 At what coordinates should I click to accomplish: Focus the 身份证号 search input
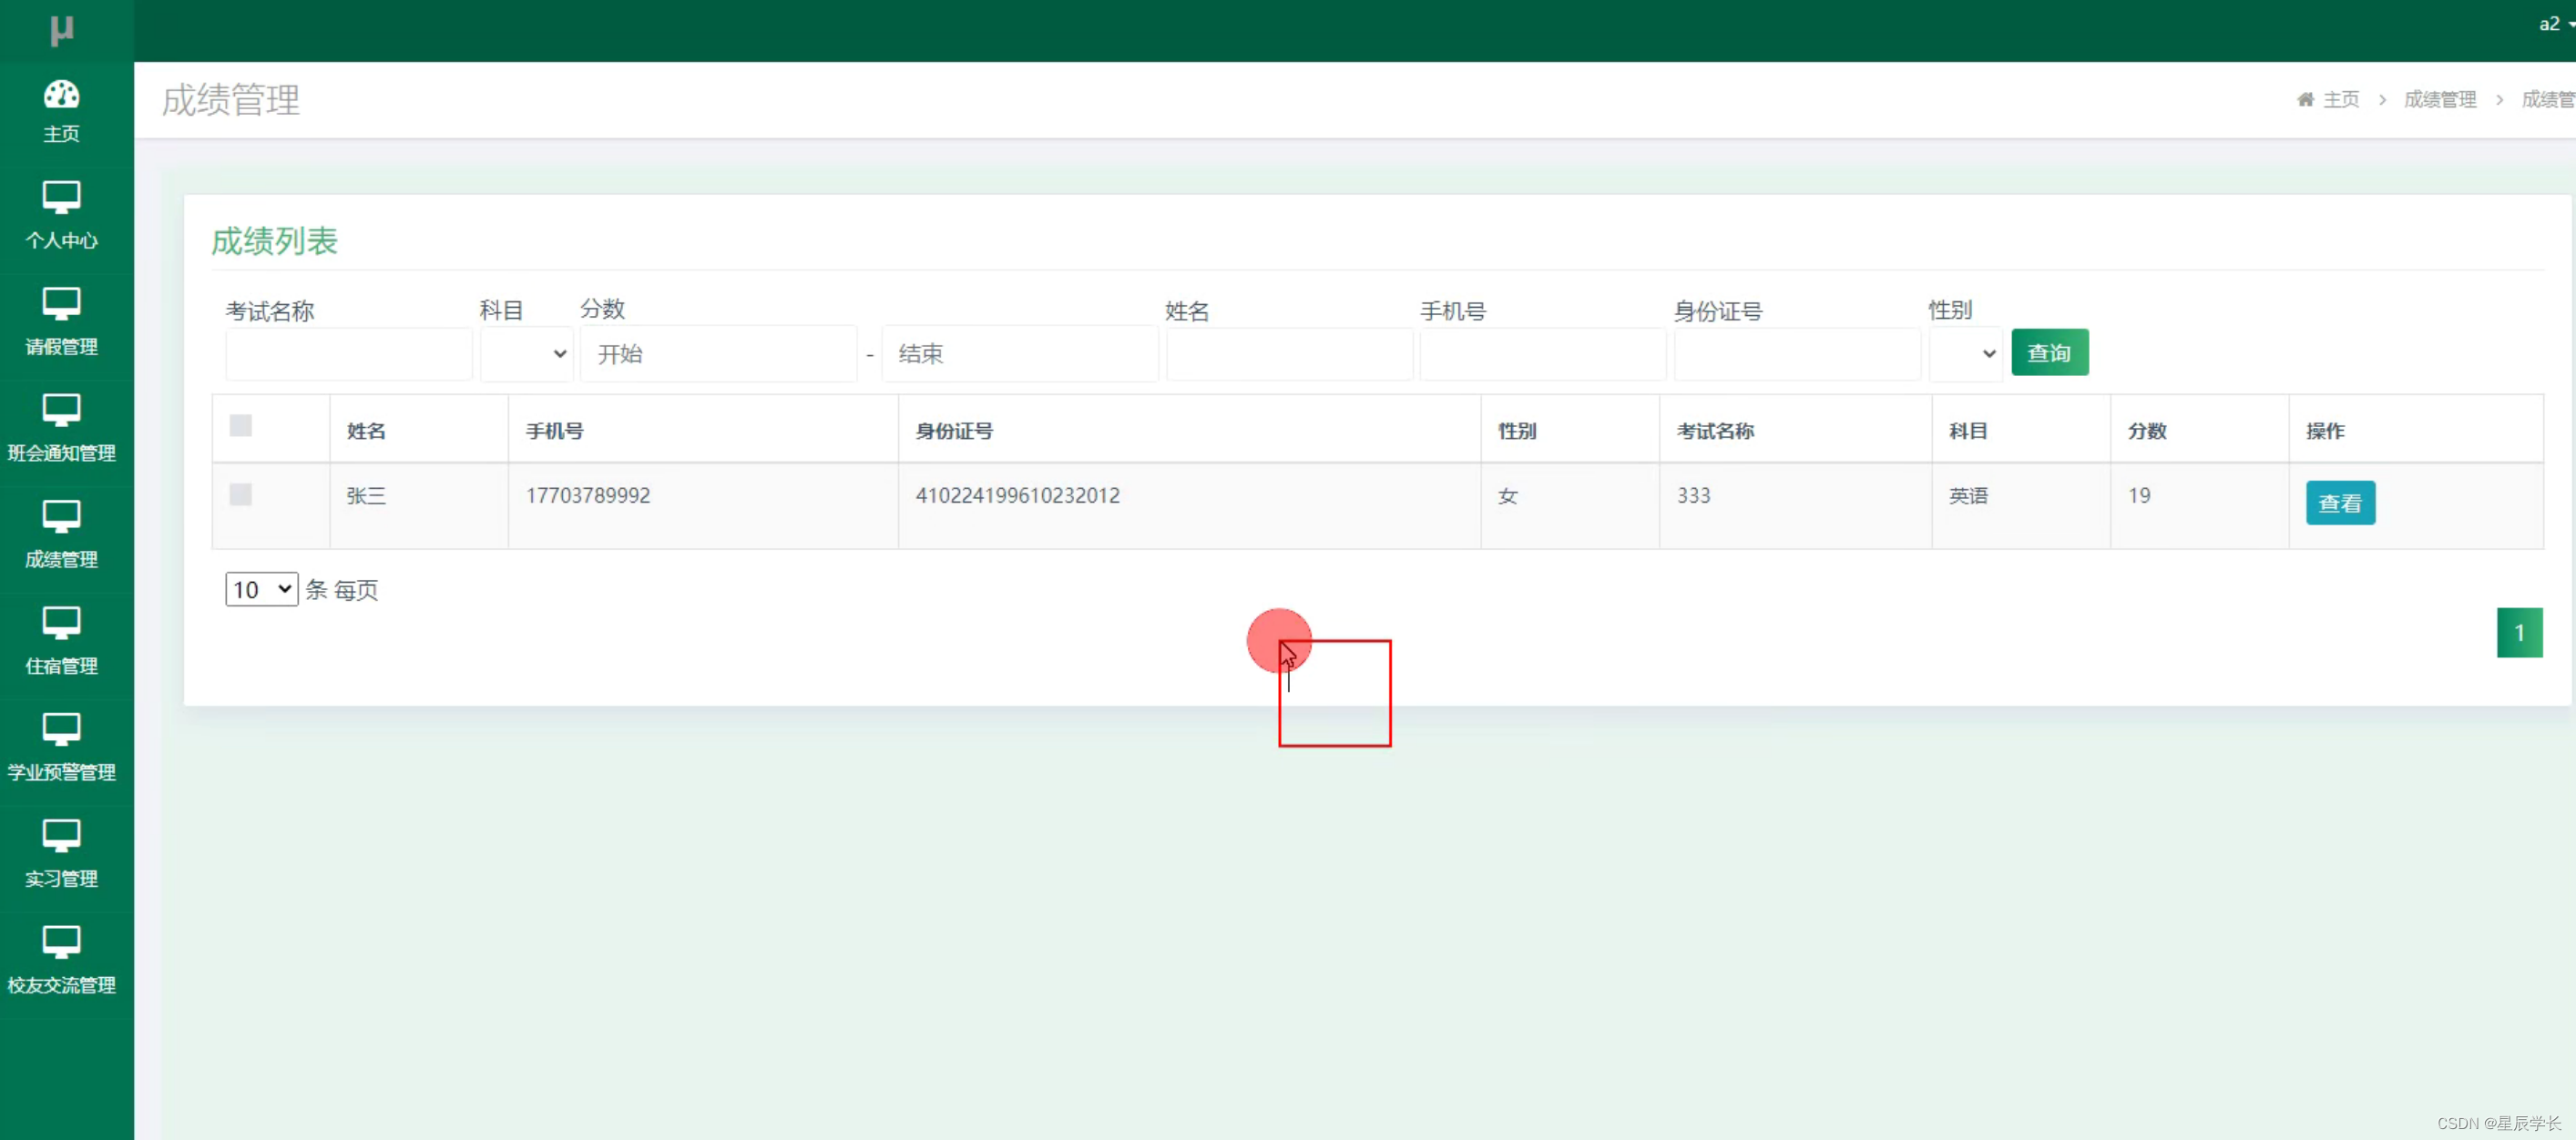click(x=1798, y=354)
